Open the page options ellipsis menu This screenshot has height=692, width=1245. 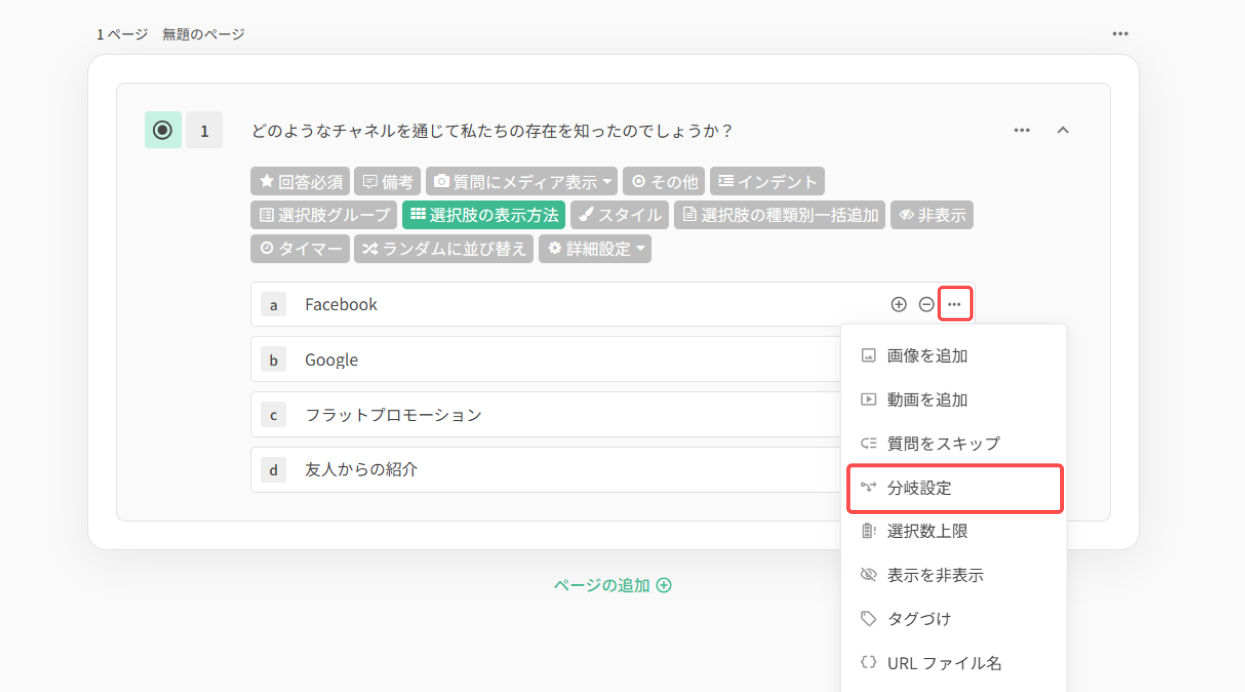1120,34
